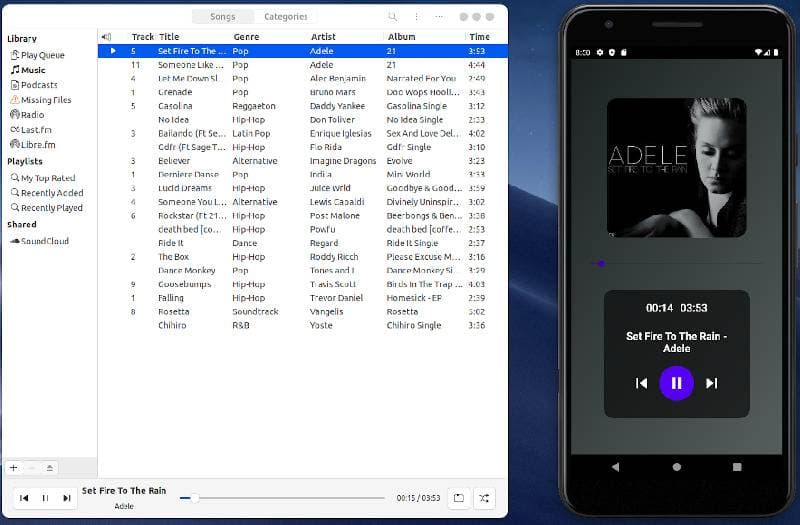Sort by the Time column header
800x525 pixels.
pyautogui.click(x=479, y=37)
